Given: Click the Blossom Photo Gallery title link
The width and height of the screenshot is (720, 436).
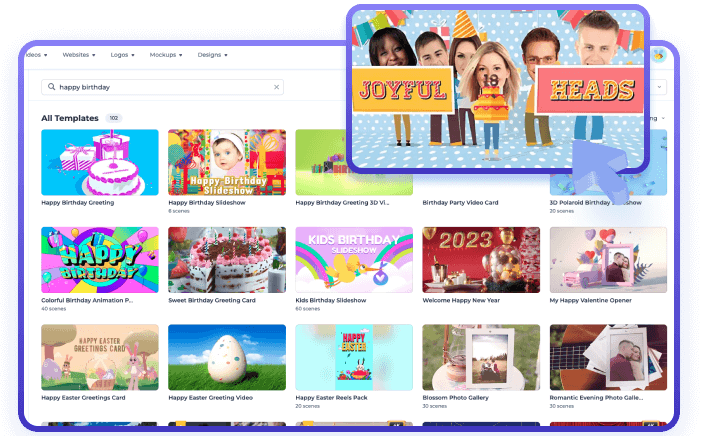Looking at the screenshot, I should pos(455,397).
